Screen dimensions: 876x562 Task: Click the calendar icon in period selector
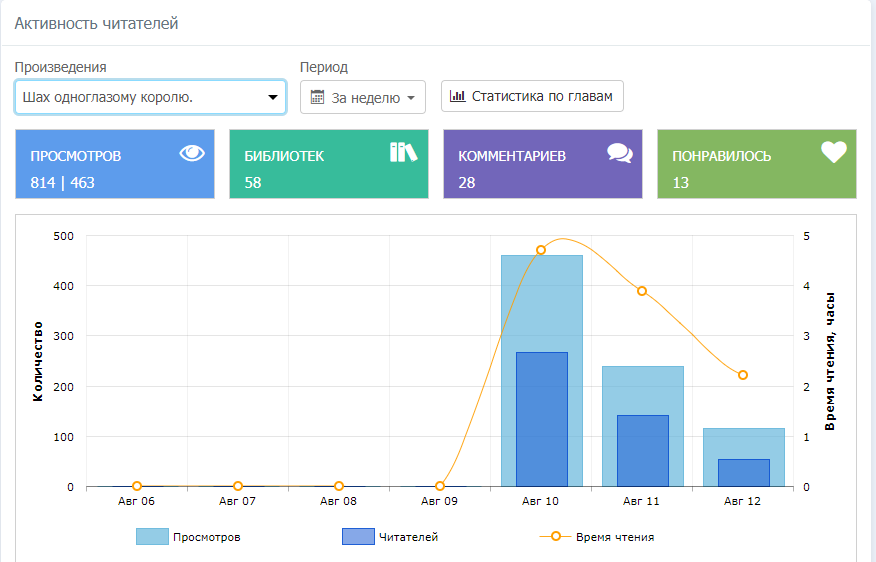pyautogui.click(x=318, y=97)
